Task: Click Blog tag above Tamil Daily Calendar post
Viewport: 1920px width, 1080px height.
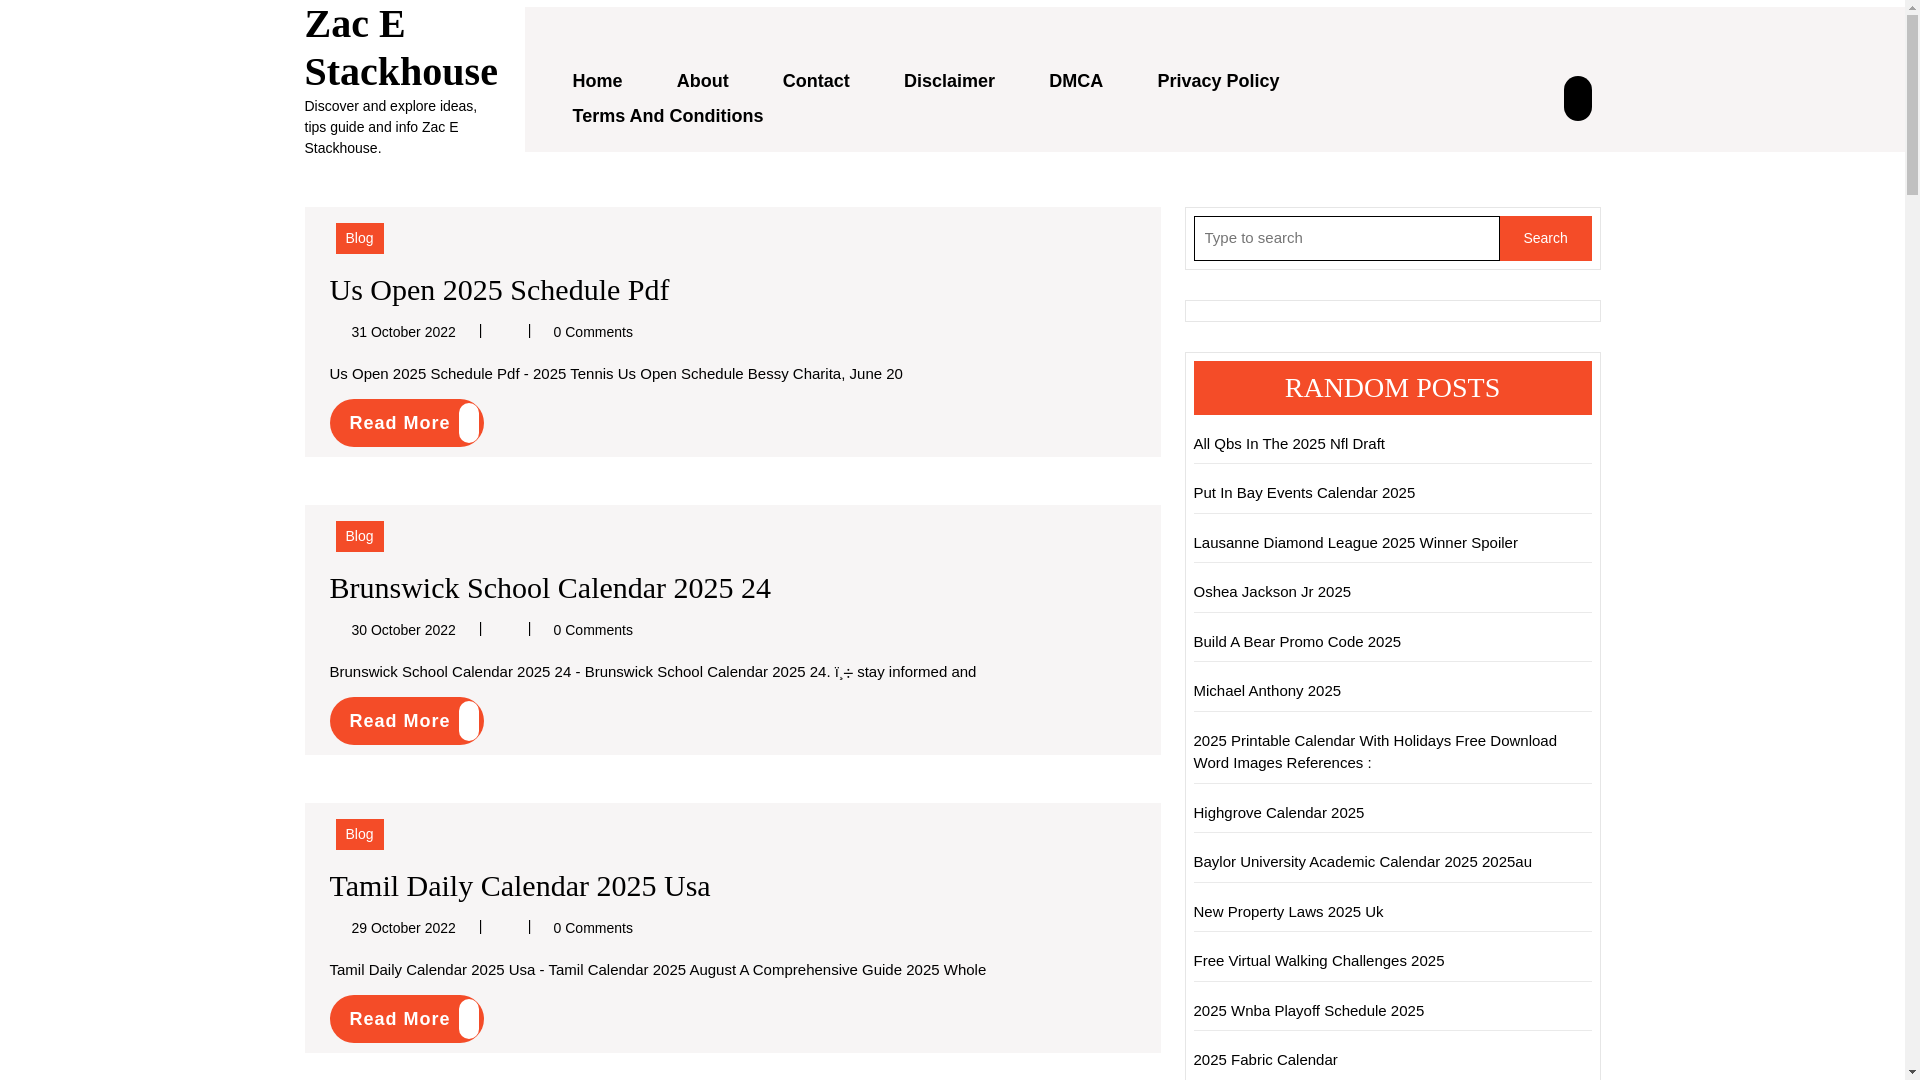Action: pyautogui.click(x=359, y=834)
